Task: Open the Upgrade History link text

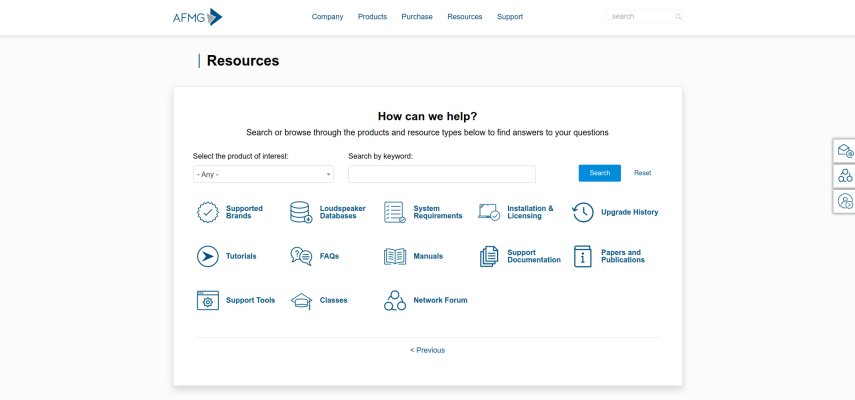Action: (629, 212)
